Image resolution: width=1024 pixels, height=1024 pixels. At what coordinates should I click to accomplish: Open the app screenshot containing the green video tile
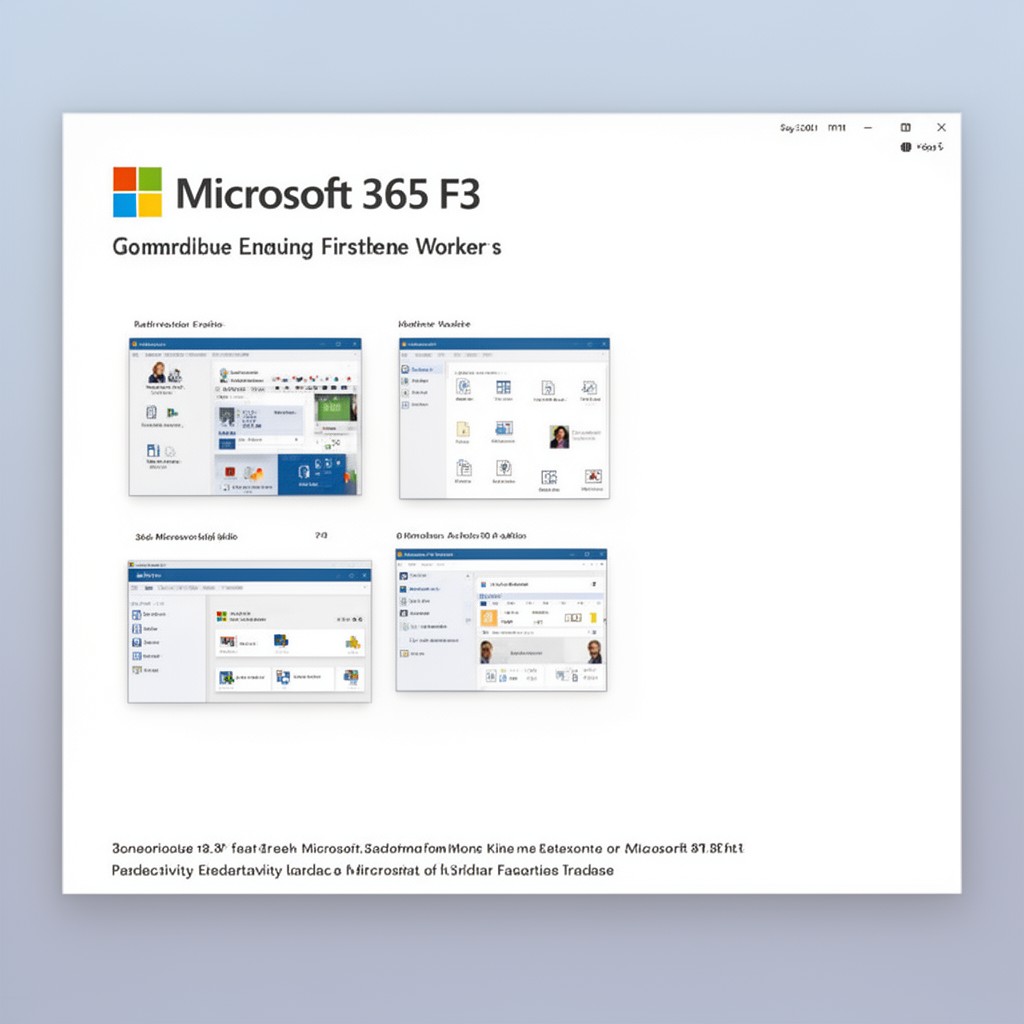click(245, 417)
